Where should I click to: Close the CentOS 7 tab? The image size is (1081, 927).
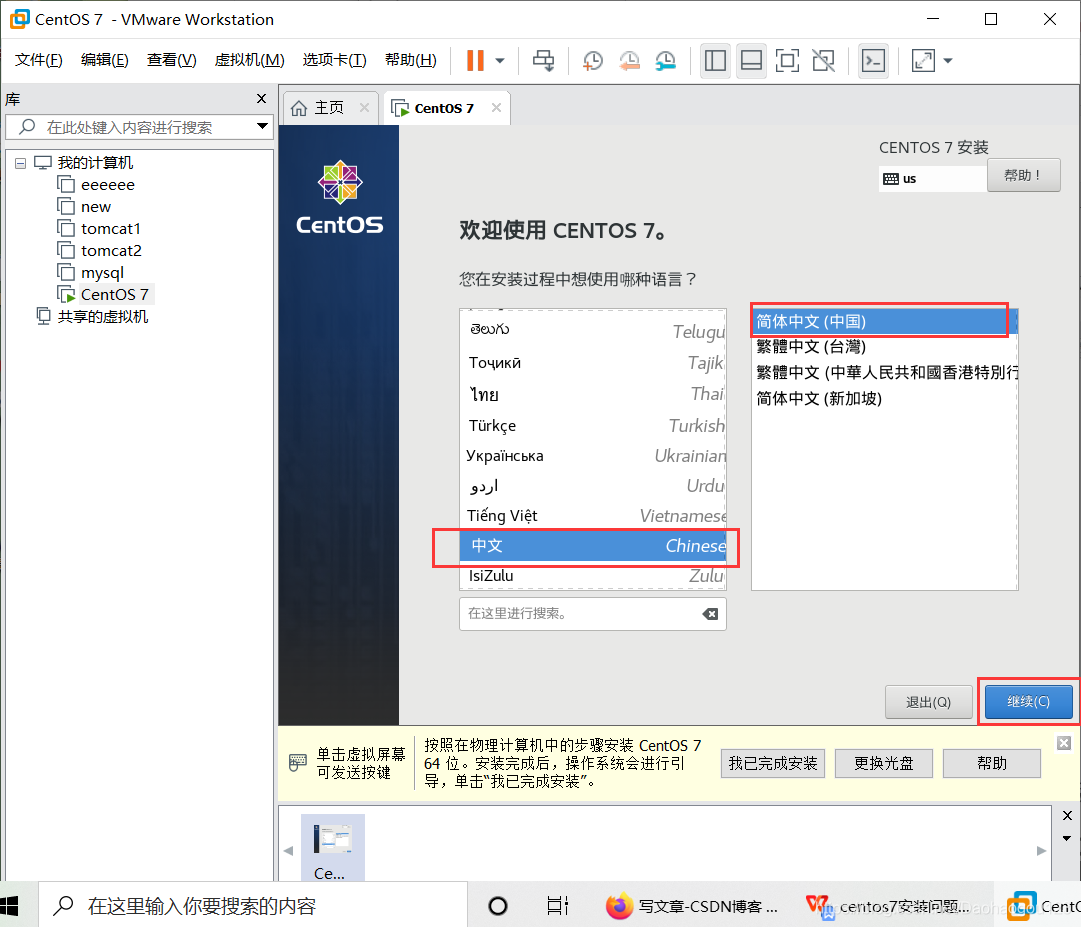(496, 108)
